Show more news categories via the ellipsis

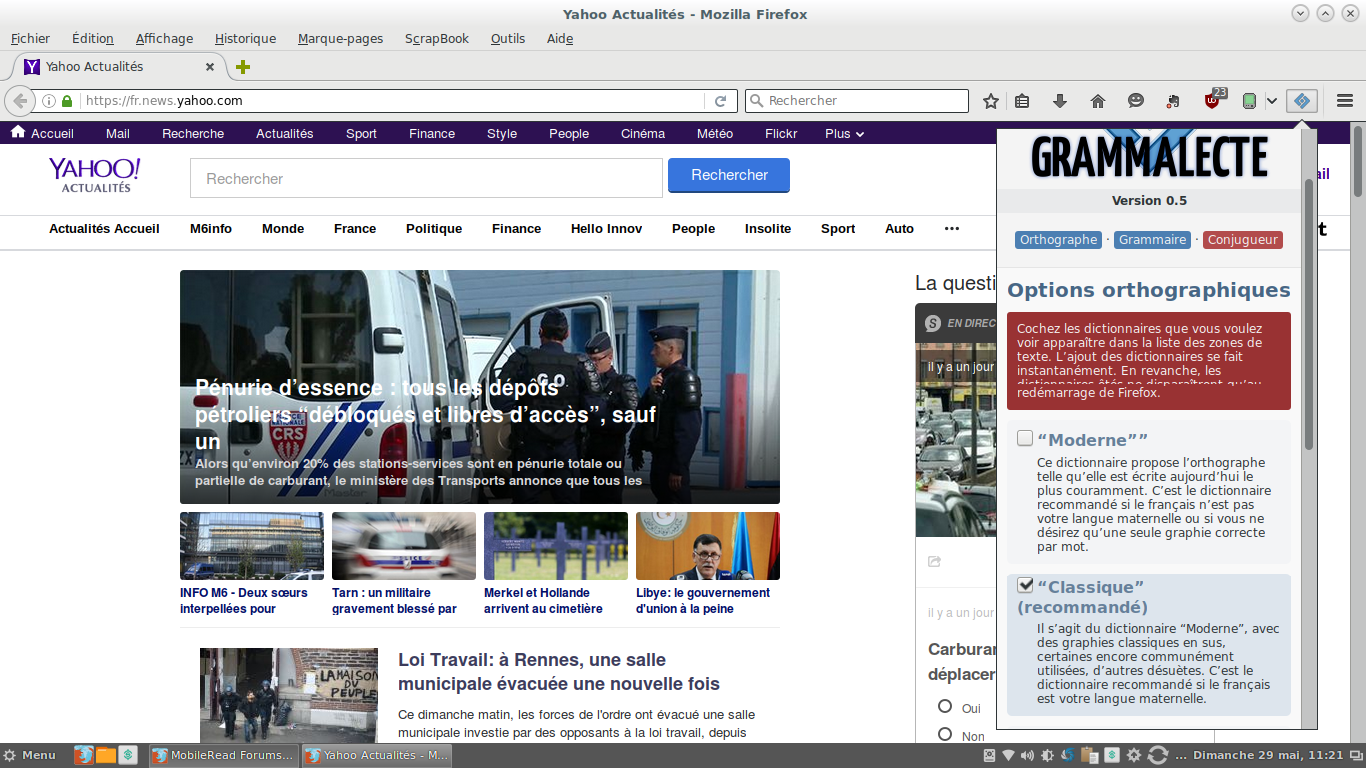pos(952,229)
